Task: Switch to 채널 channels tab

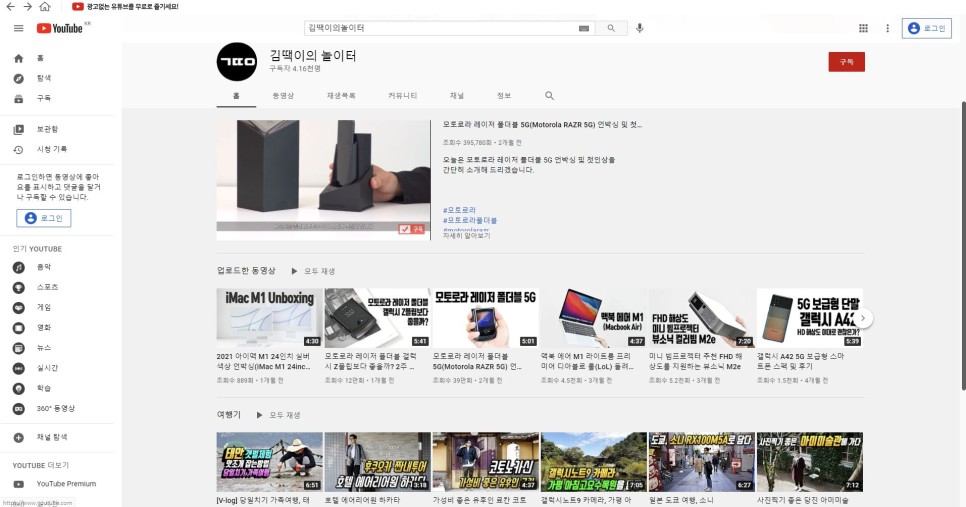Action: point(457,96)
